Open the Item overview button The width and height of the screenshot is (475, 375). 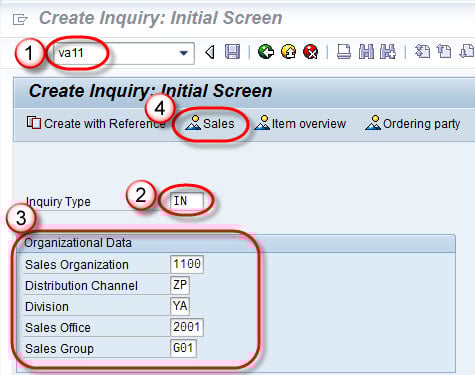[300, 124]
